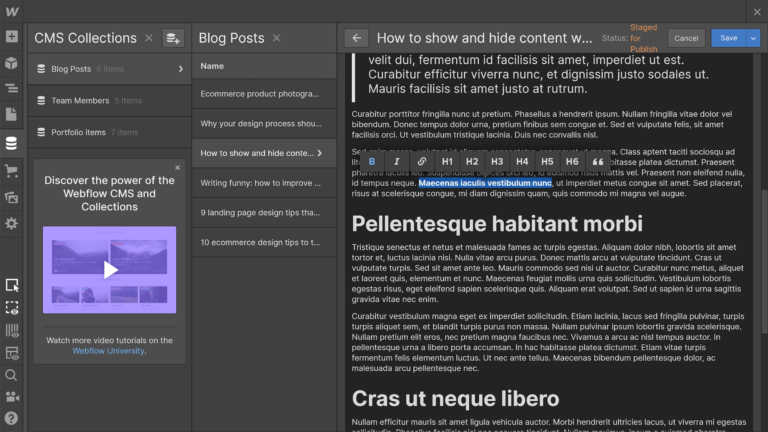The height and width of the screenshot is (432, 768).
Task: Open the Ecommerce cart panel
Action: click(x=12, y=171)
